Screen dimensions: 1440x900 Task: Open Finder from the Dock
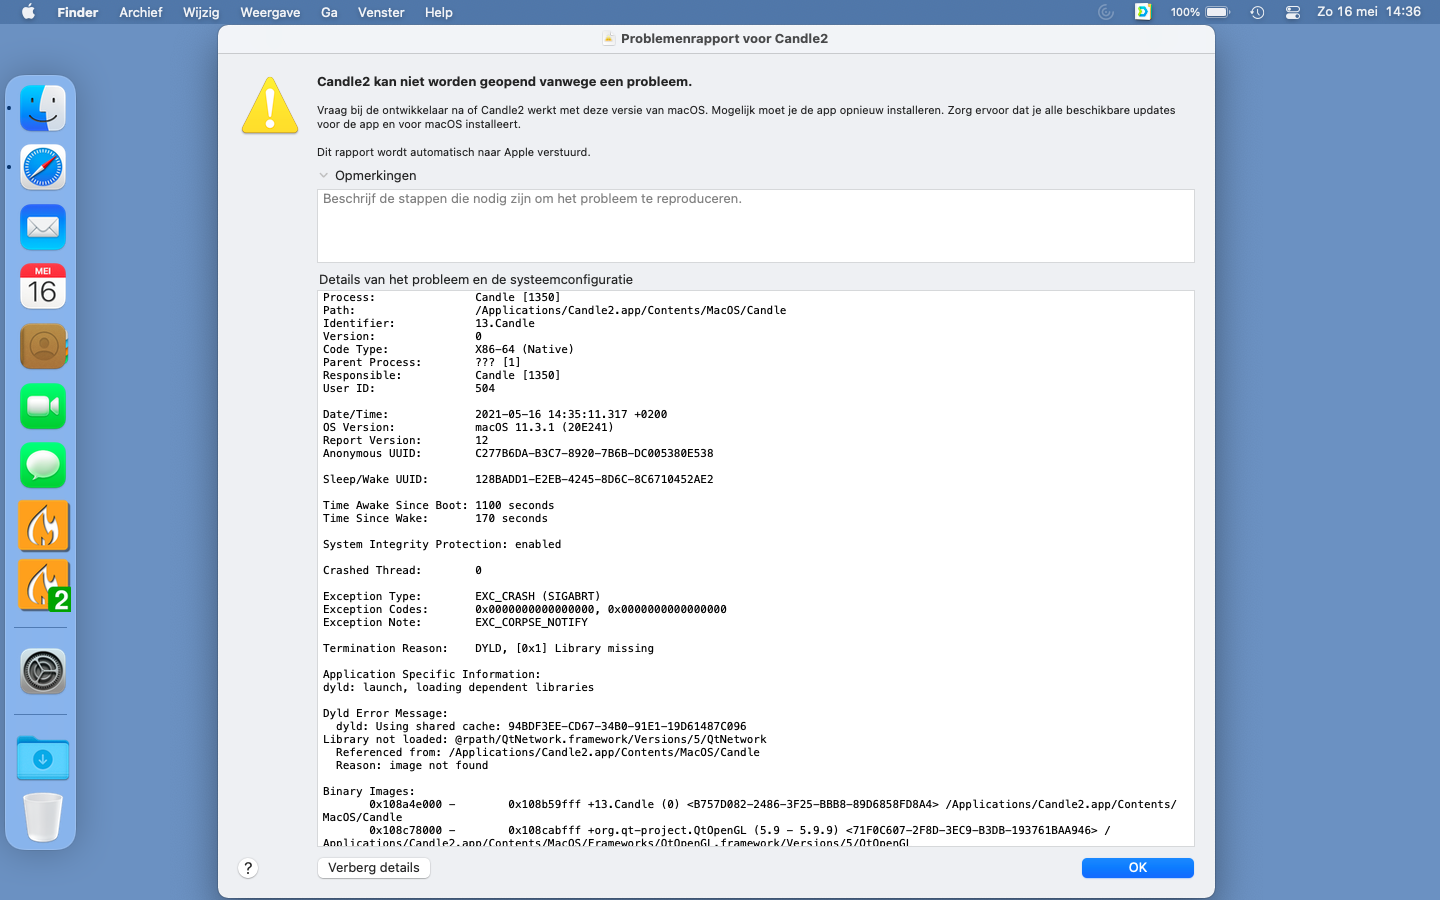pyautogui.click(x=43, y=108)
